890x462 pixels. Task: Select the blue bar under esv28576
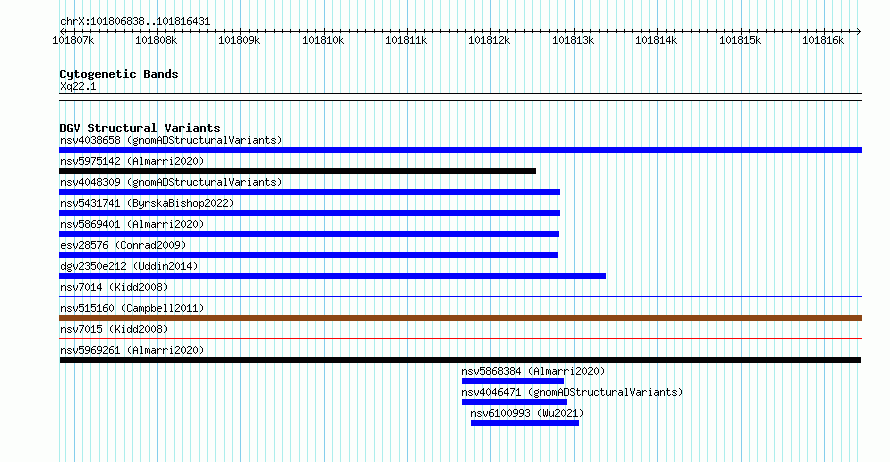(308, 255)
